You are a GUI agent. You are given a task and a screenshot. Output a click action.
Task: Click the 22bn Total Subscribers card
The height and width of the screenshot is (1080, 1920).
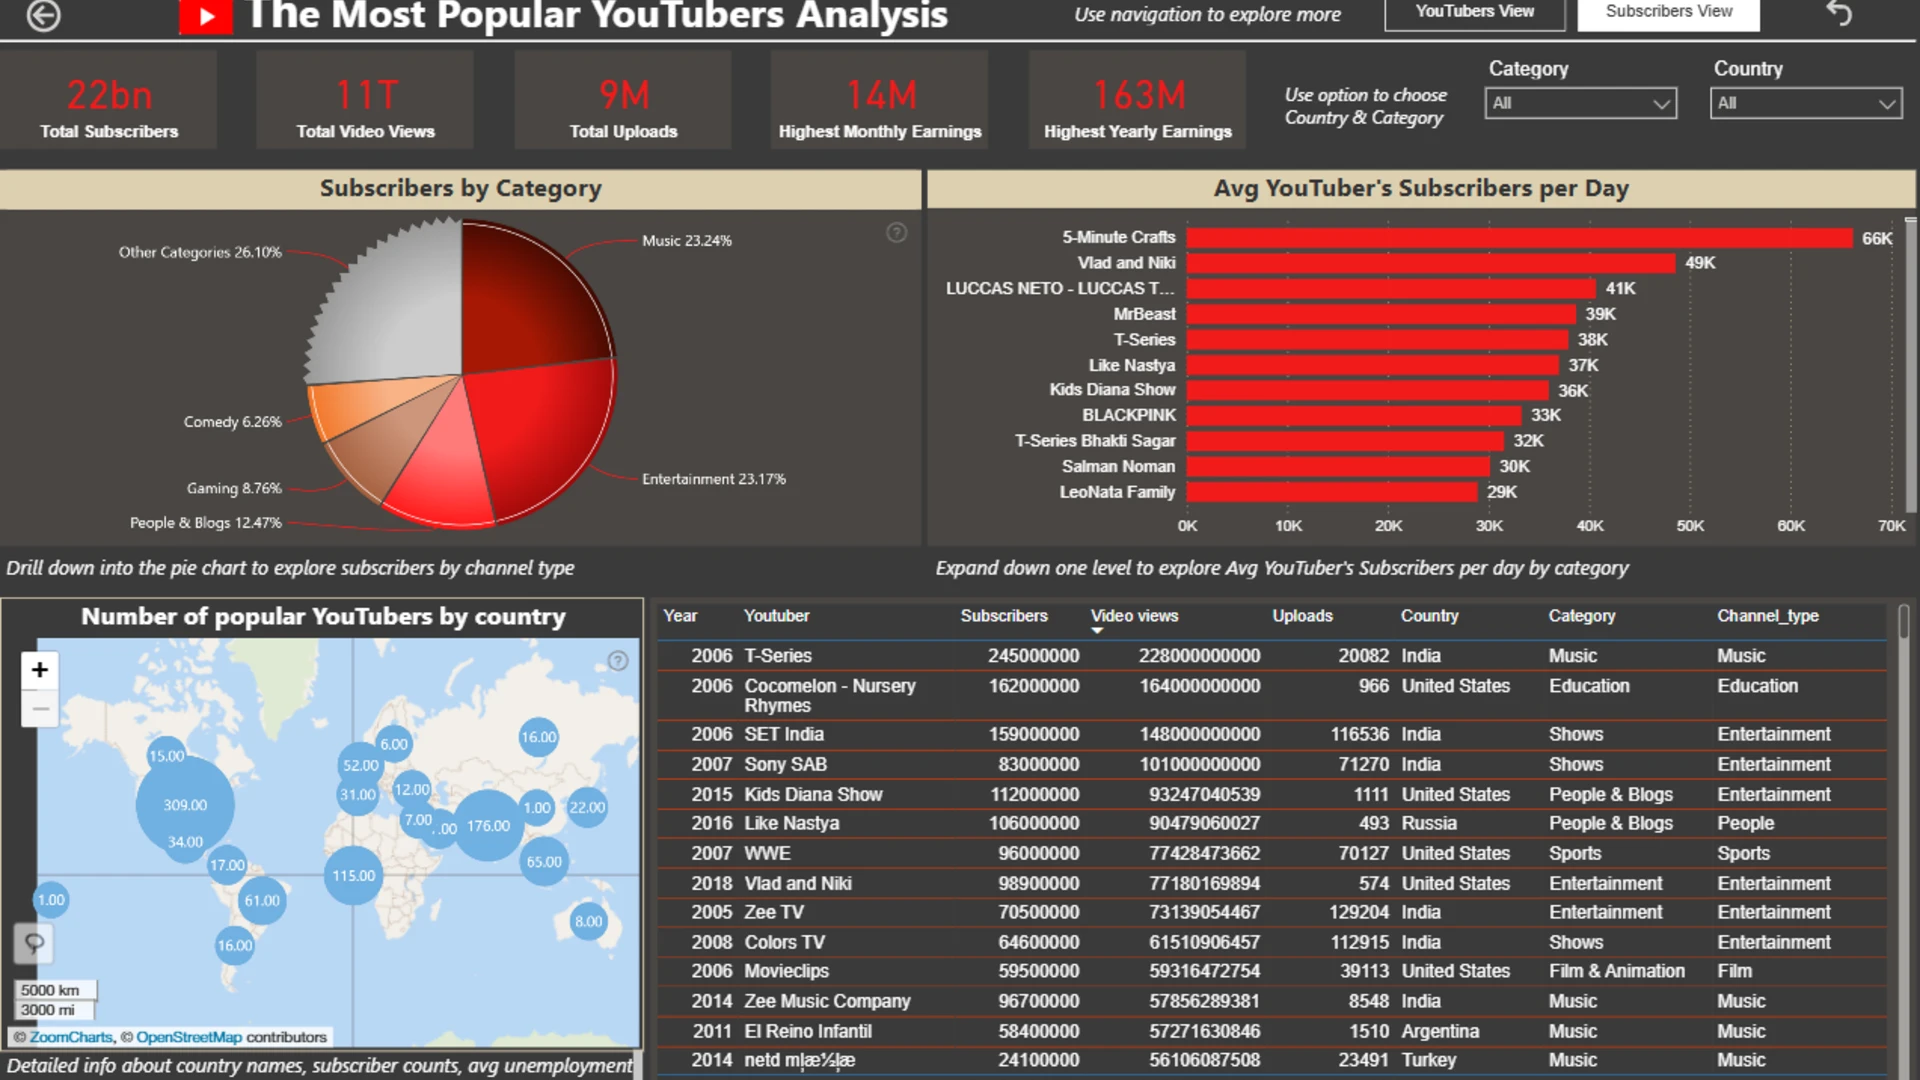[109, 100]
